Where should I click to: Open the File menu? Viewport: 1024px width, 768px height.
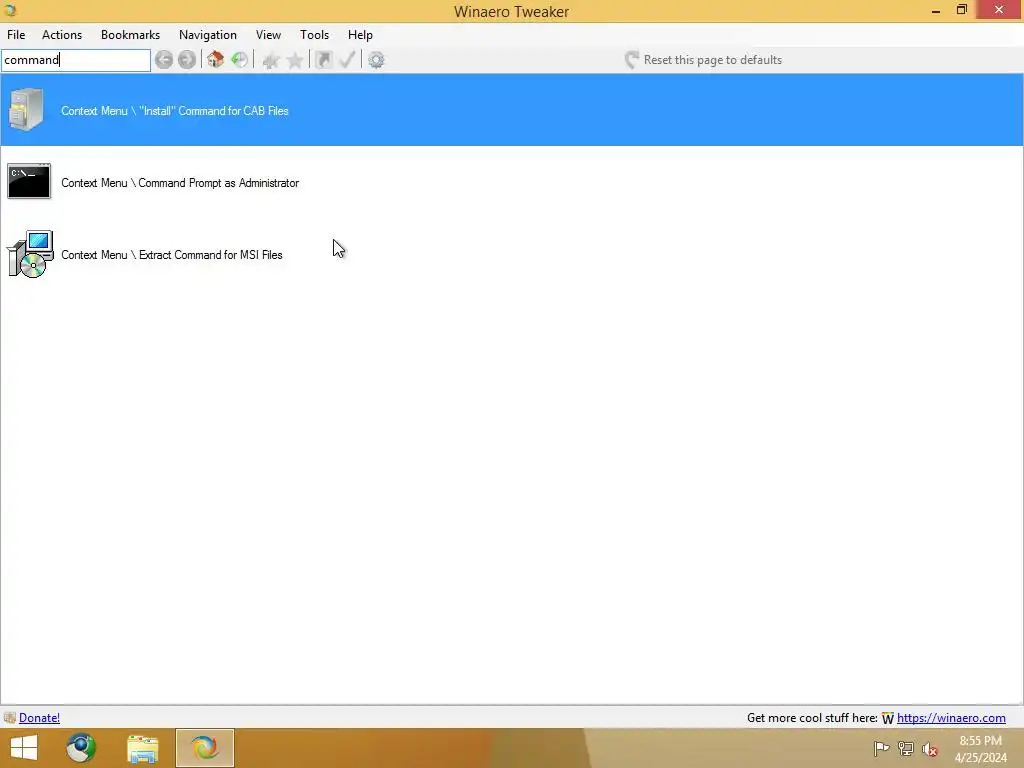16,35
